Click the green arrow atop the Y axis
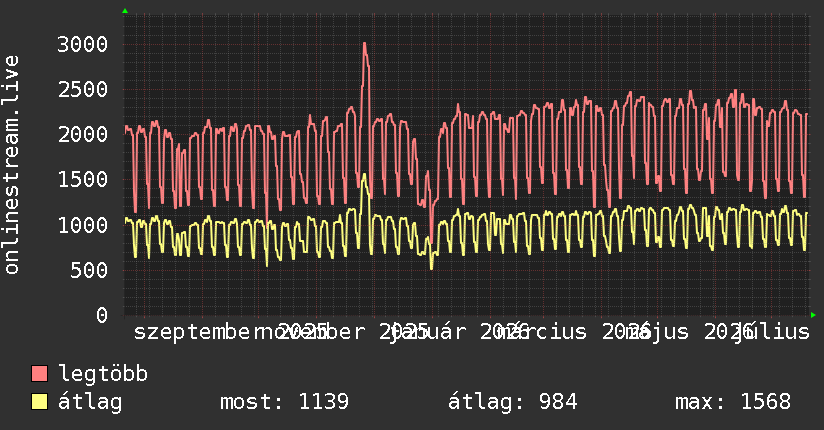Viewport: 824px width, 430px height. [125, 11]
